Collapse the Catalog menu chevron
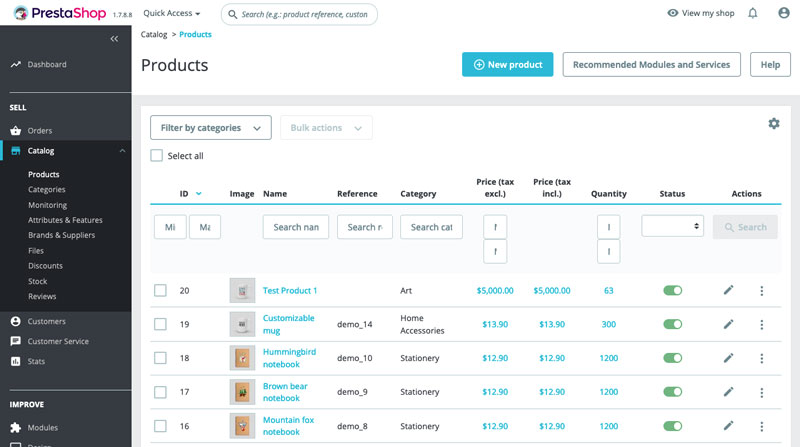800x447 pixels. (122, 151)
